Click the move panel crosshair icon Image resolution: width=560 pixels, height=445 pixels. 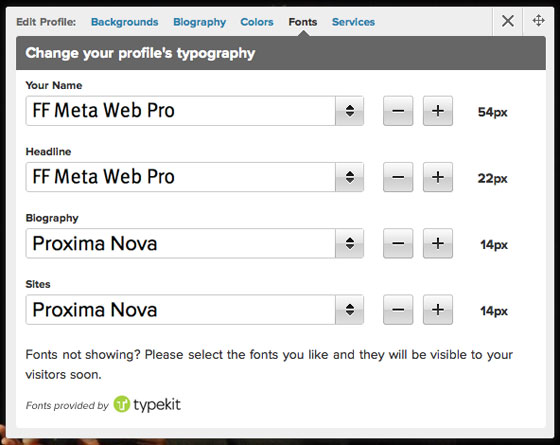click(x=539, y=21)
